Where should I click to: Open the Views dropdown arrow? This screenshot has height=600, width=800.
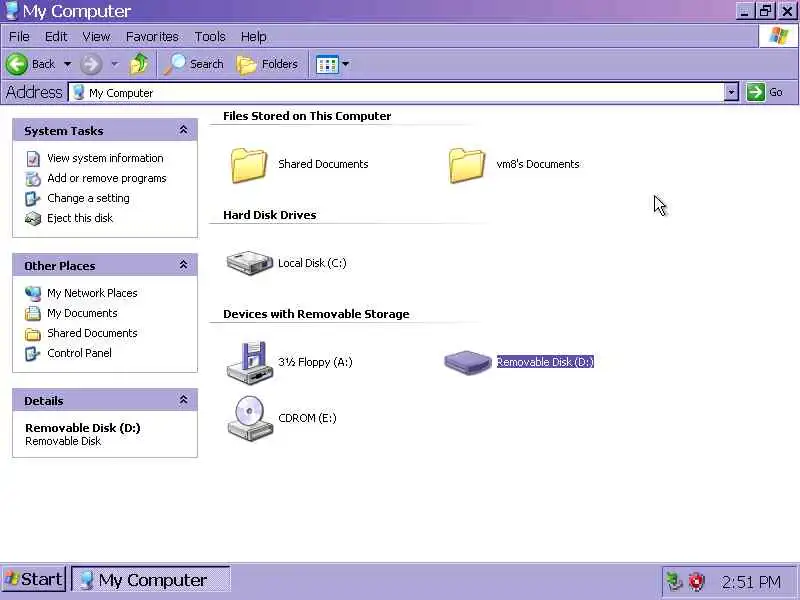[346, 64]
